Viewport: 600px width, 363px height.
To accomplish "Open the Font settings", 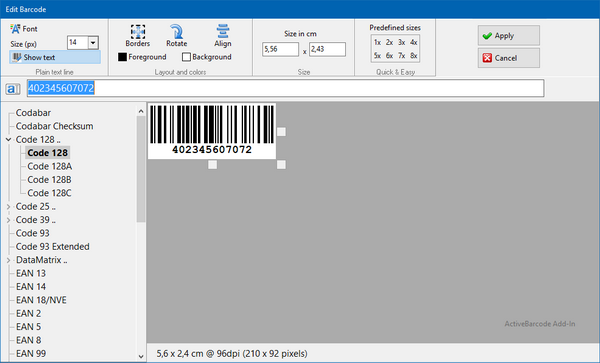I will pyautogui.click(x=24, y=29).
